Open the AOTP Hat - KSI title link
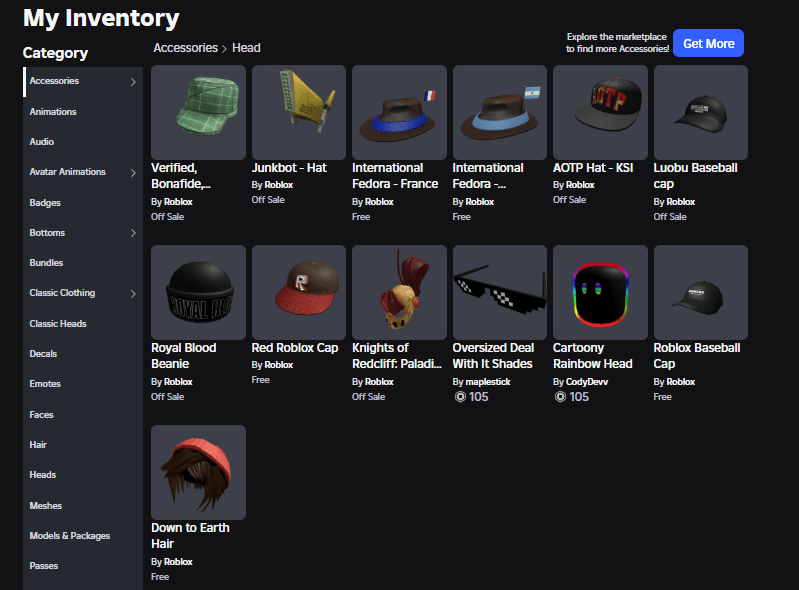Screen dimensions: 799x590 click(593, 168)
